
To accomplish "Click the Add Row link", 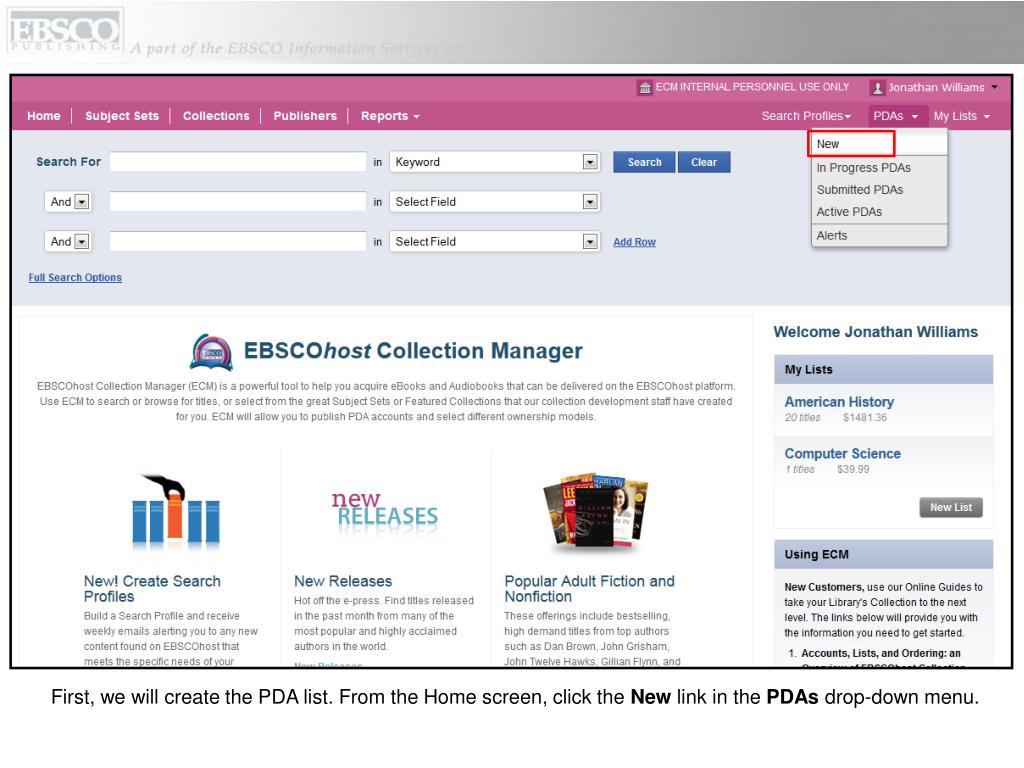I will (634, 242).
